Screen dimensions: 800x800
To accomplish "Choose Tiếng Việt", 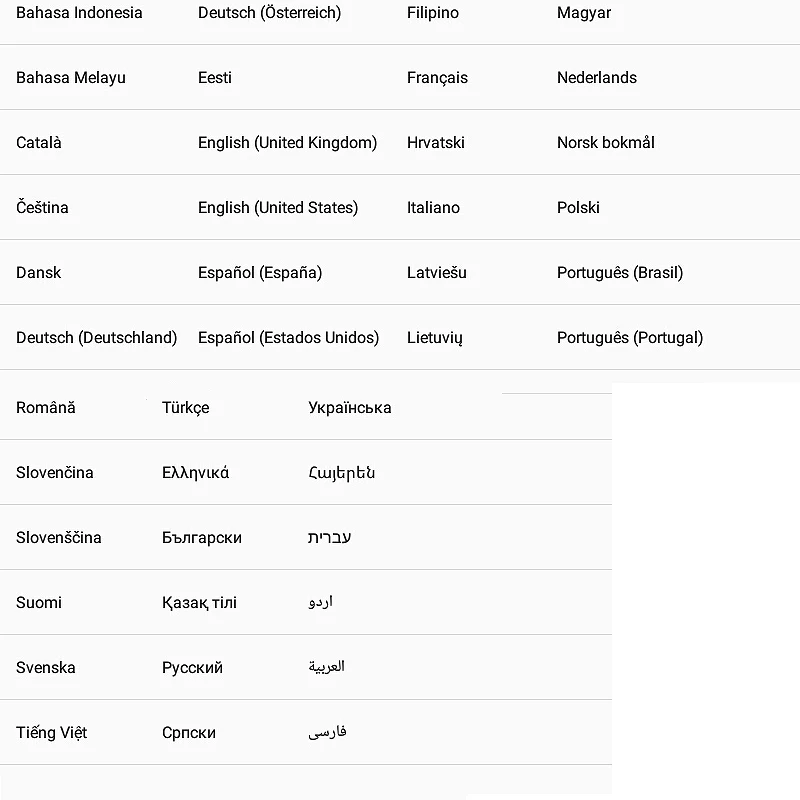I will pyautogui.click(x=51, y=733).
